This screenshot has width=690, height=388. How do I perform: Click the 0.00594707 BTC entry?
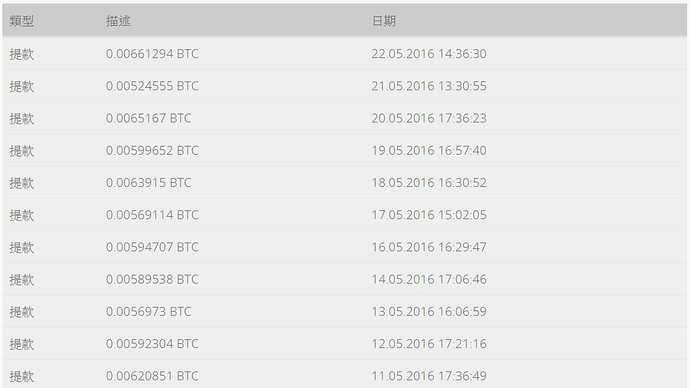pos(152,247)
